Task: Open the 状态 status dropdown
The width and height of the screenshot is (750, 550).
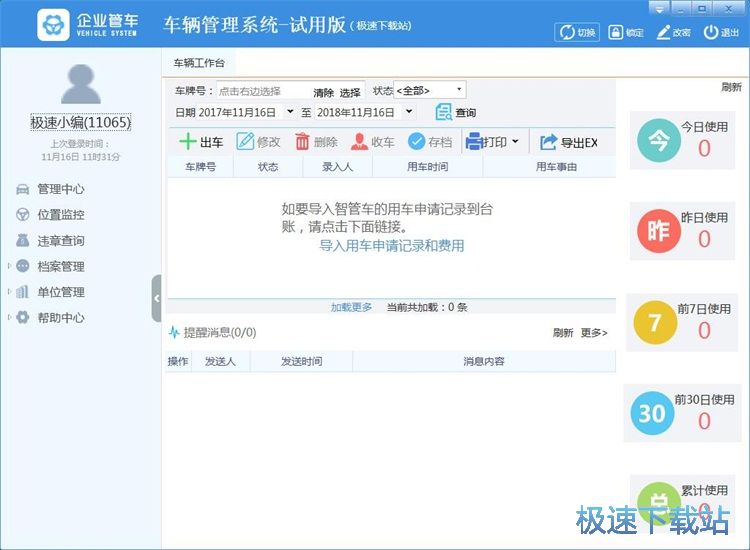Action: point(430,90)
